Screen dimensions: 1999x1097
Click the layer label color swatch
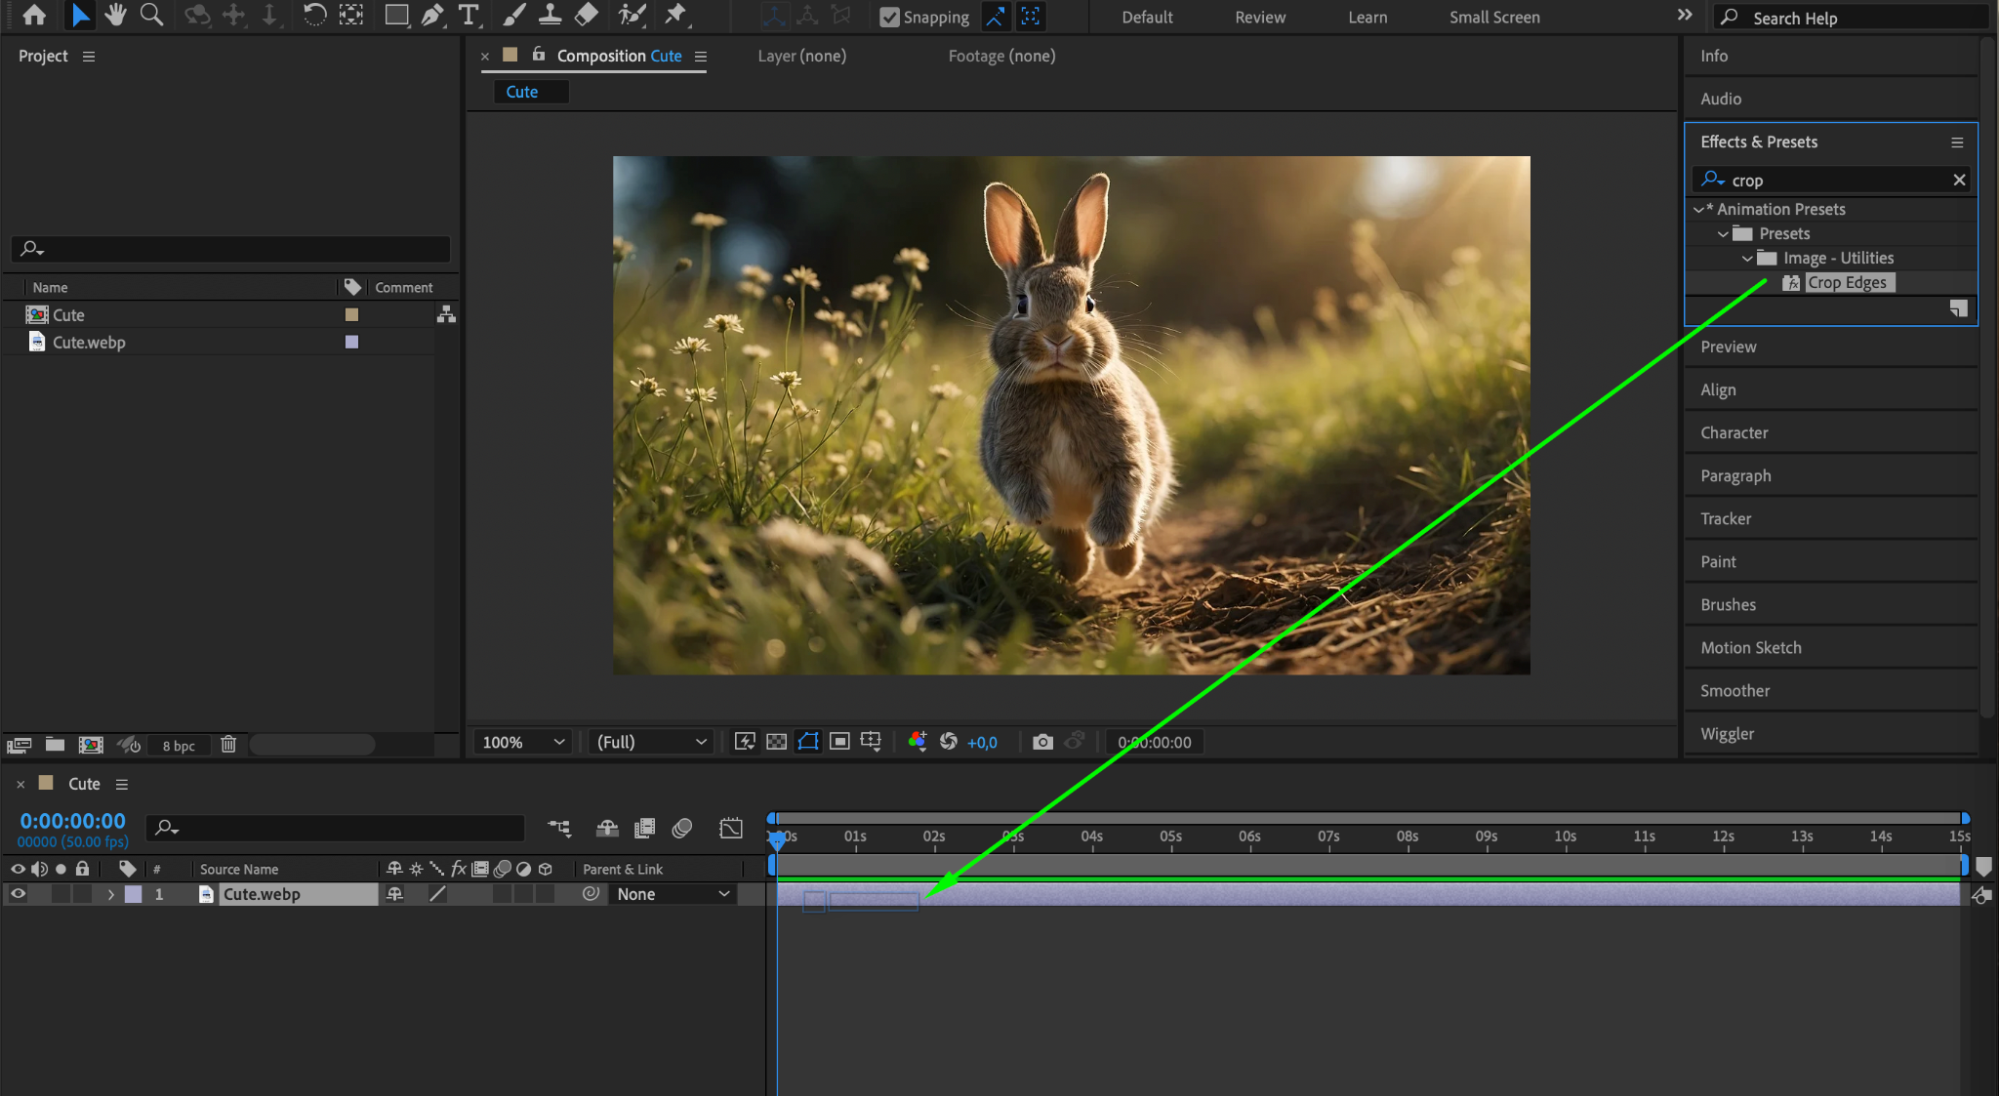(x=133, y=894)
